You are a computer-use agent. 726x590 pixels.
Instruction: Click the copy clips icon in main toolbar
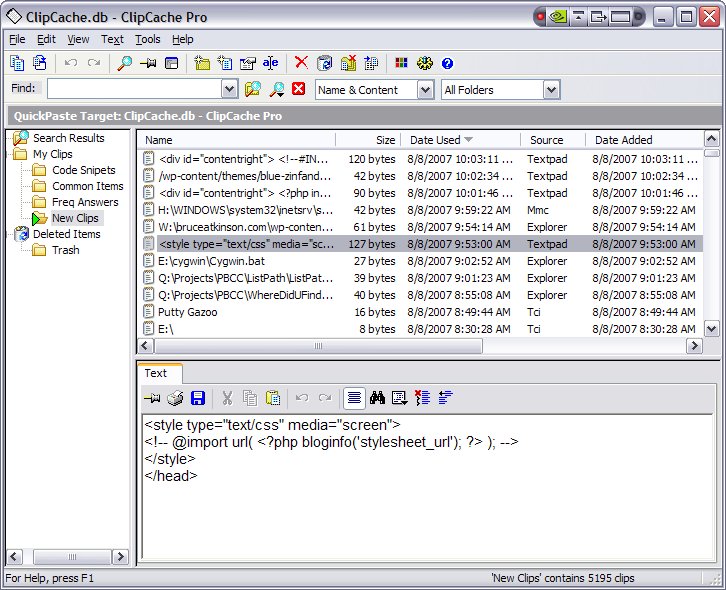click(x=17, y=63)
